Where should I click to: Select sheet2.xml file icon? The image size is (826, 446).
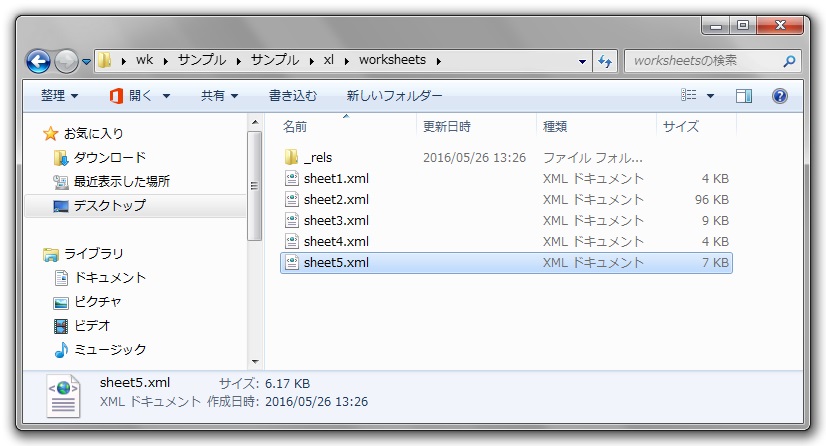291,200
